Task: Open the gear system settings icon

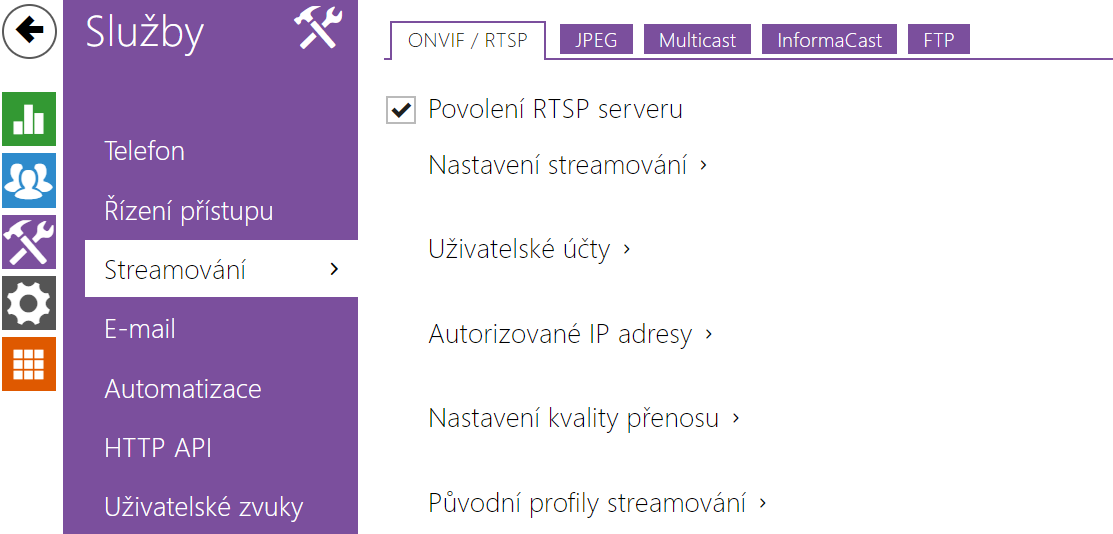Action: [29, 302]
